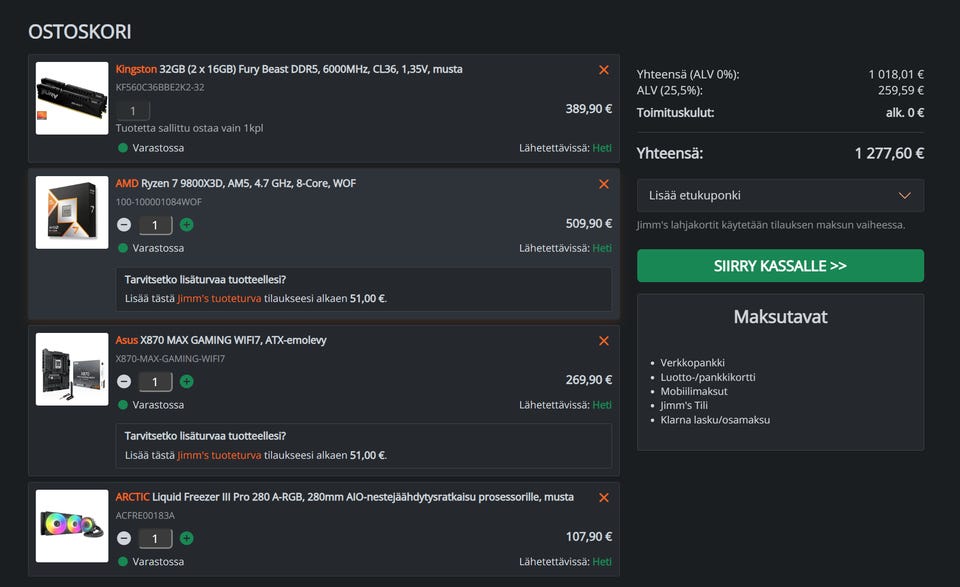Expand the Lisää etukuponki dropdown
The image size is (960, 587).
(780, 195)
